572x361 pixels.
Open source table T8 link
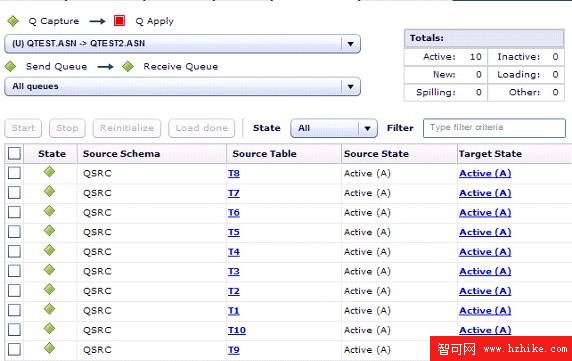point(234,173)
